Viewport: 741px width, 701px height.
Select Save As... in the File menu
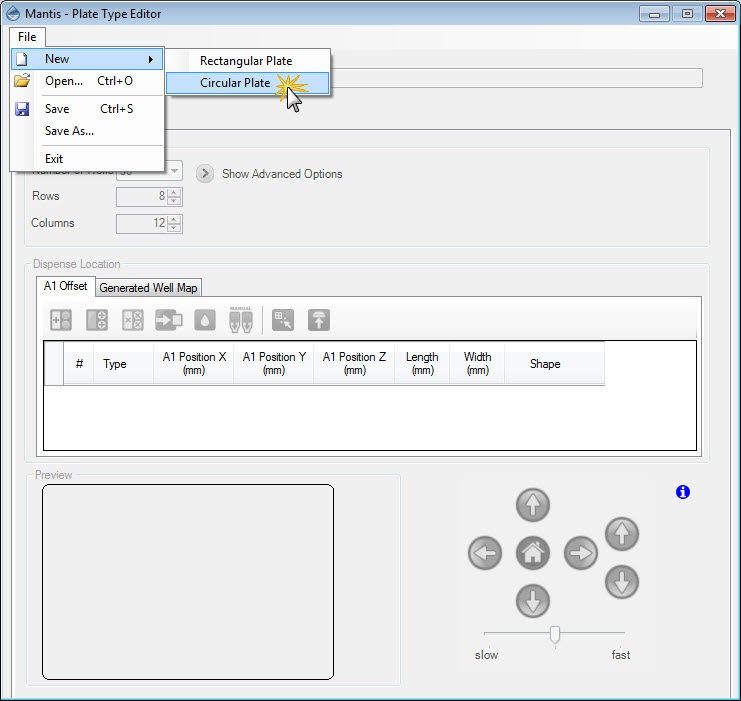[87, 131]
